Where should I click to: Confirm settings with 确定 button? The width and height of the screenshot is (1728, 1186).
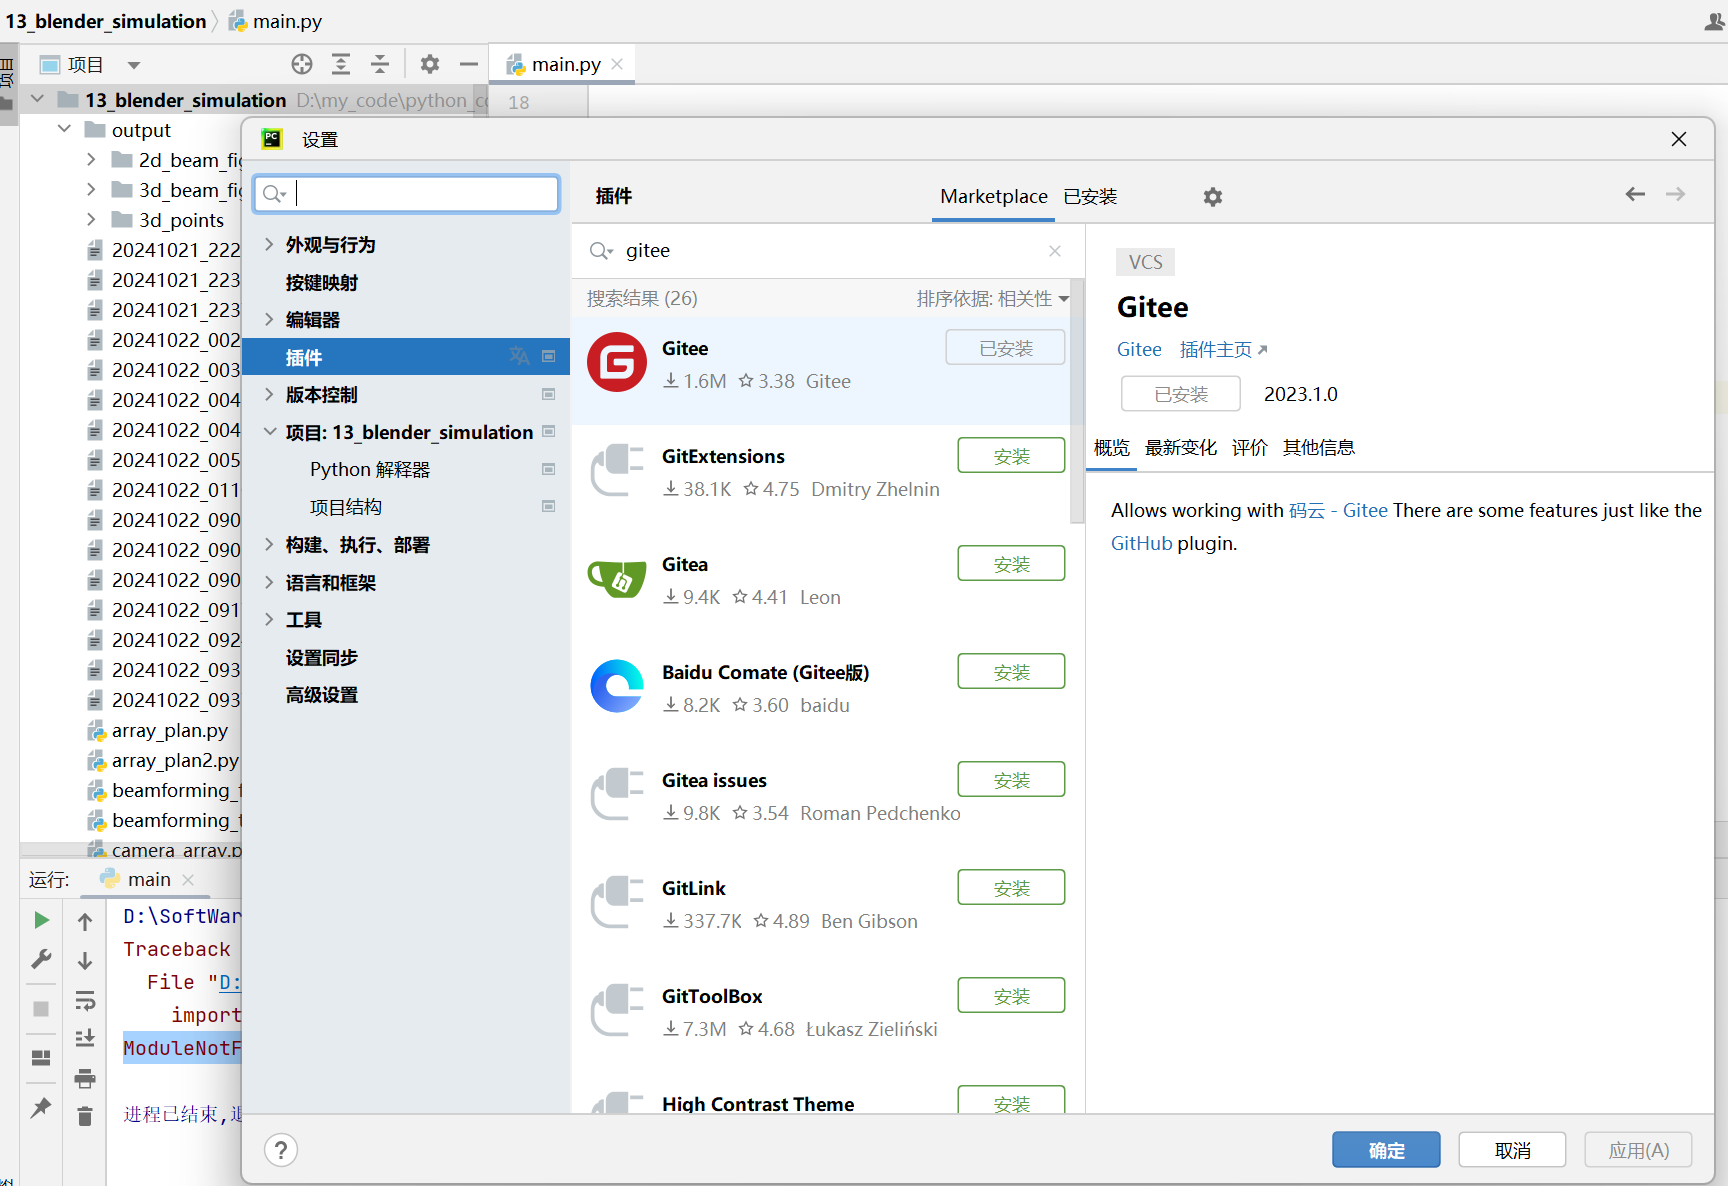click(x=1386, y=1150)
